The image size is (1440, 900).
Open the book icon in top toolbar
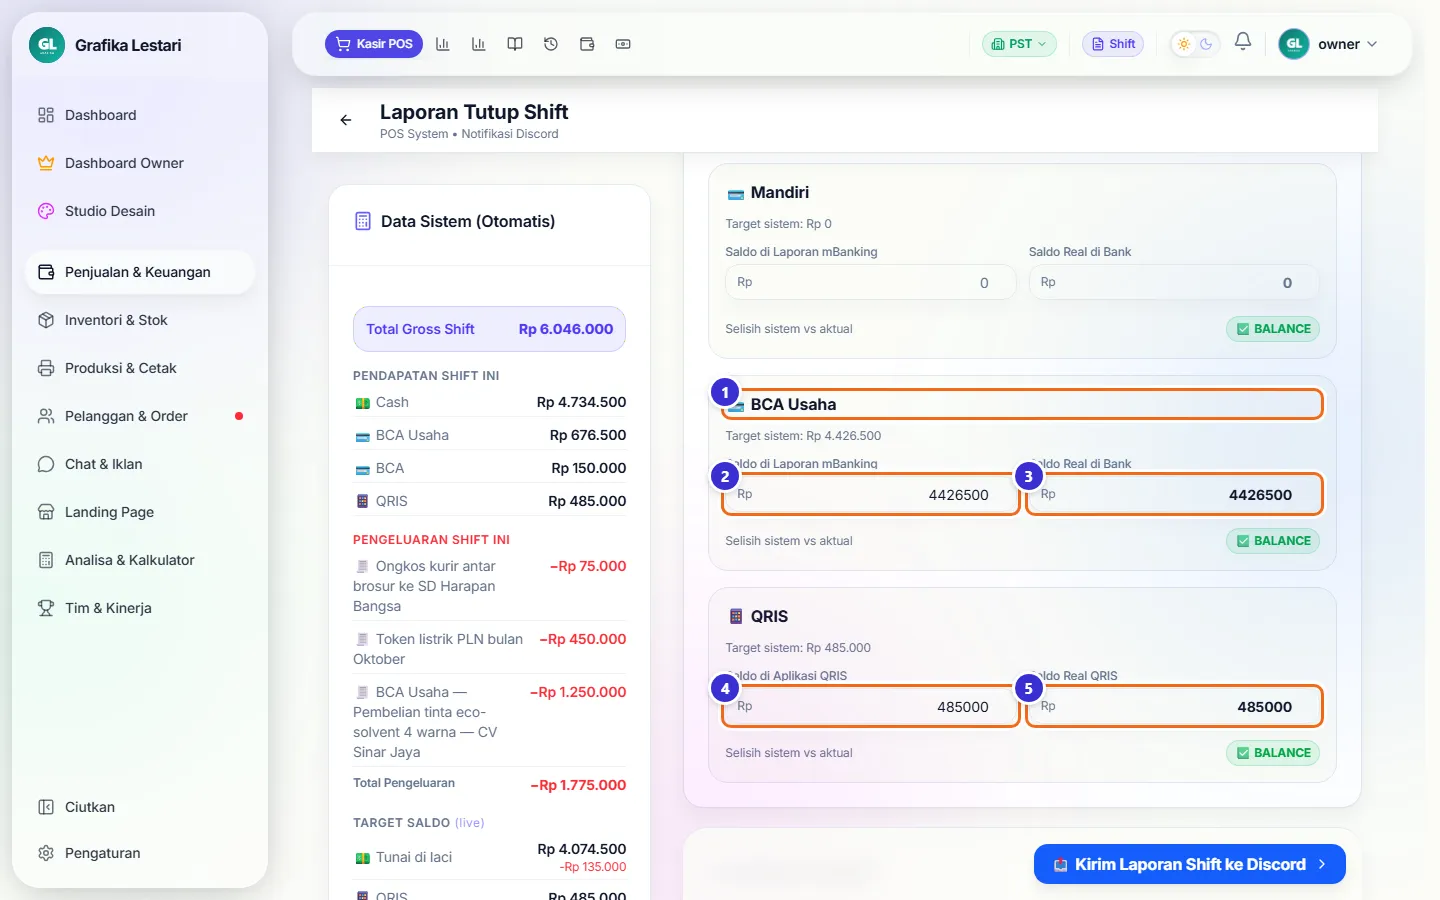[x=515, y=44]
